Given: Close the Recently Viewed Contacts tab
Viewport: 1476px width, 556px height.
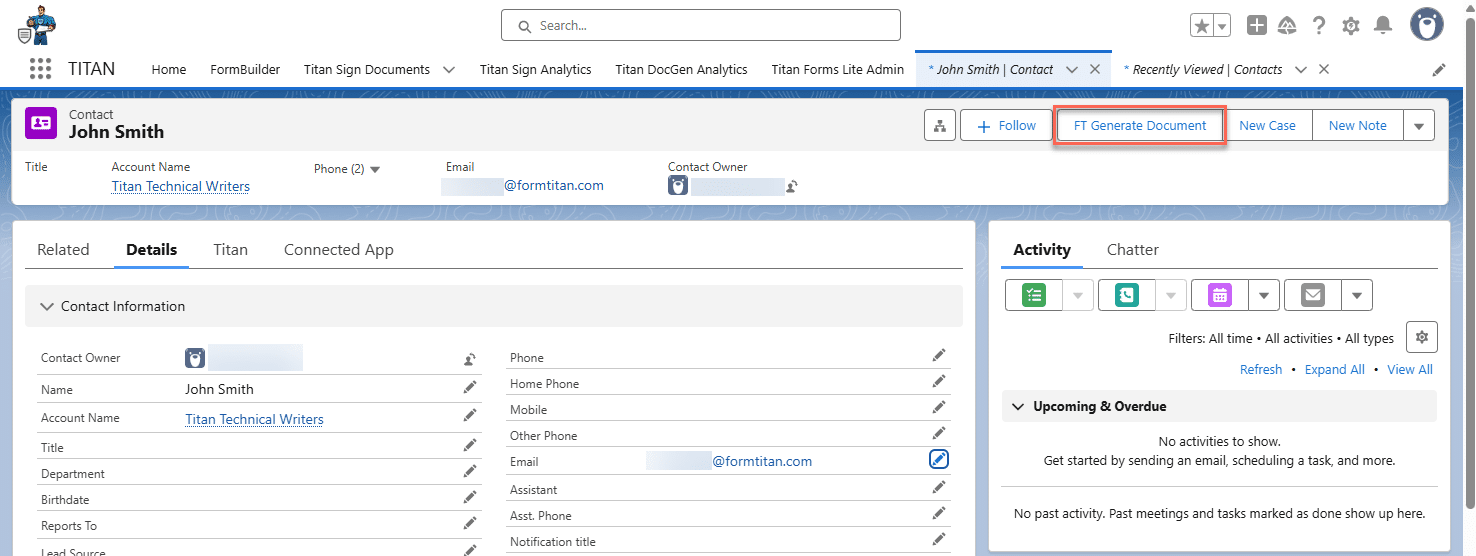Looking at the screenshot, I should [1324, 70].
